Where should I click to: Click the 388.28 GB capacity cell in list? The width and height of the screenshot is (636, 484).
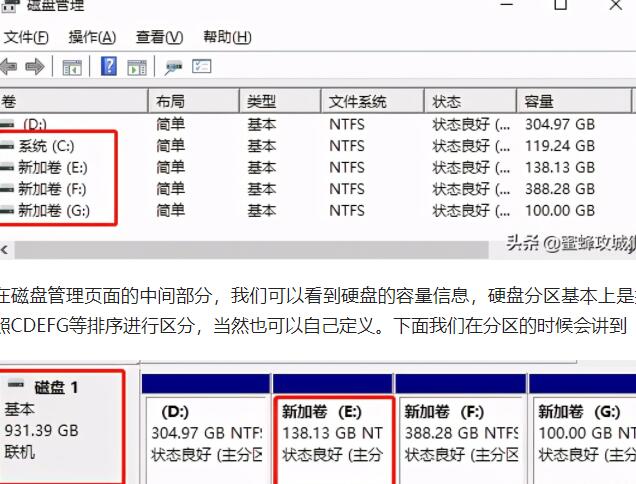pos(560,189)
